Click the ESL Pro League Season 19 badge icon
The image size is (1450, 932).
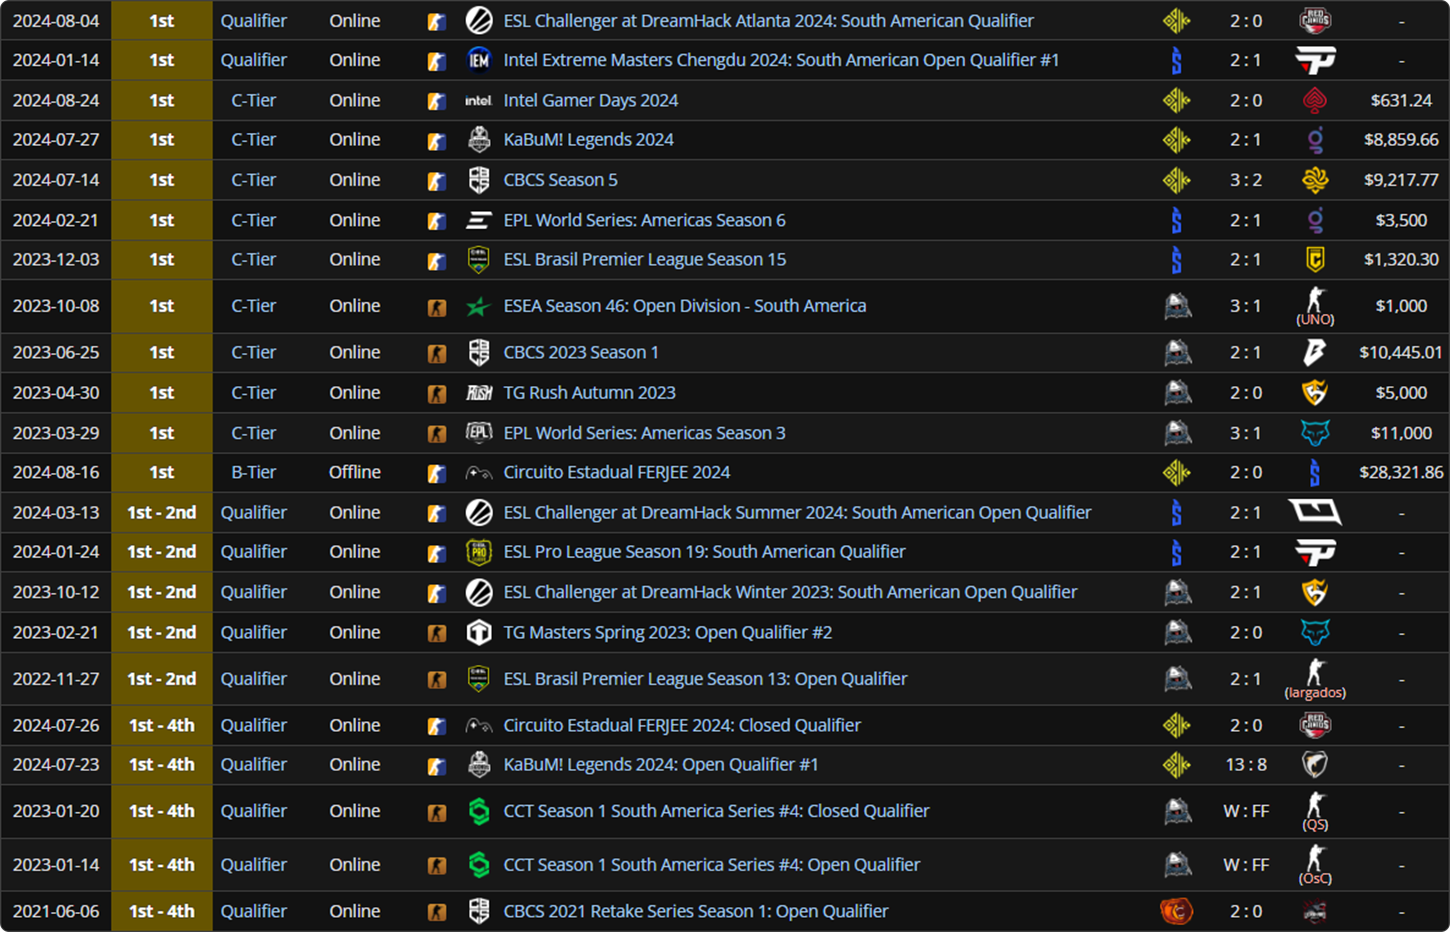[x=479, y=552]
